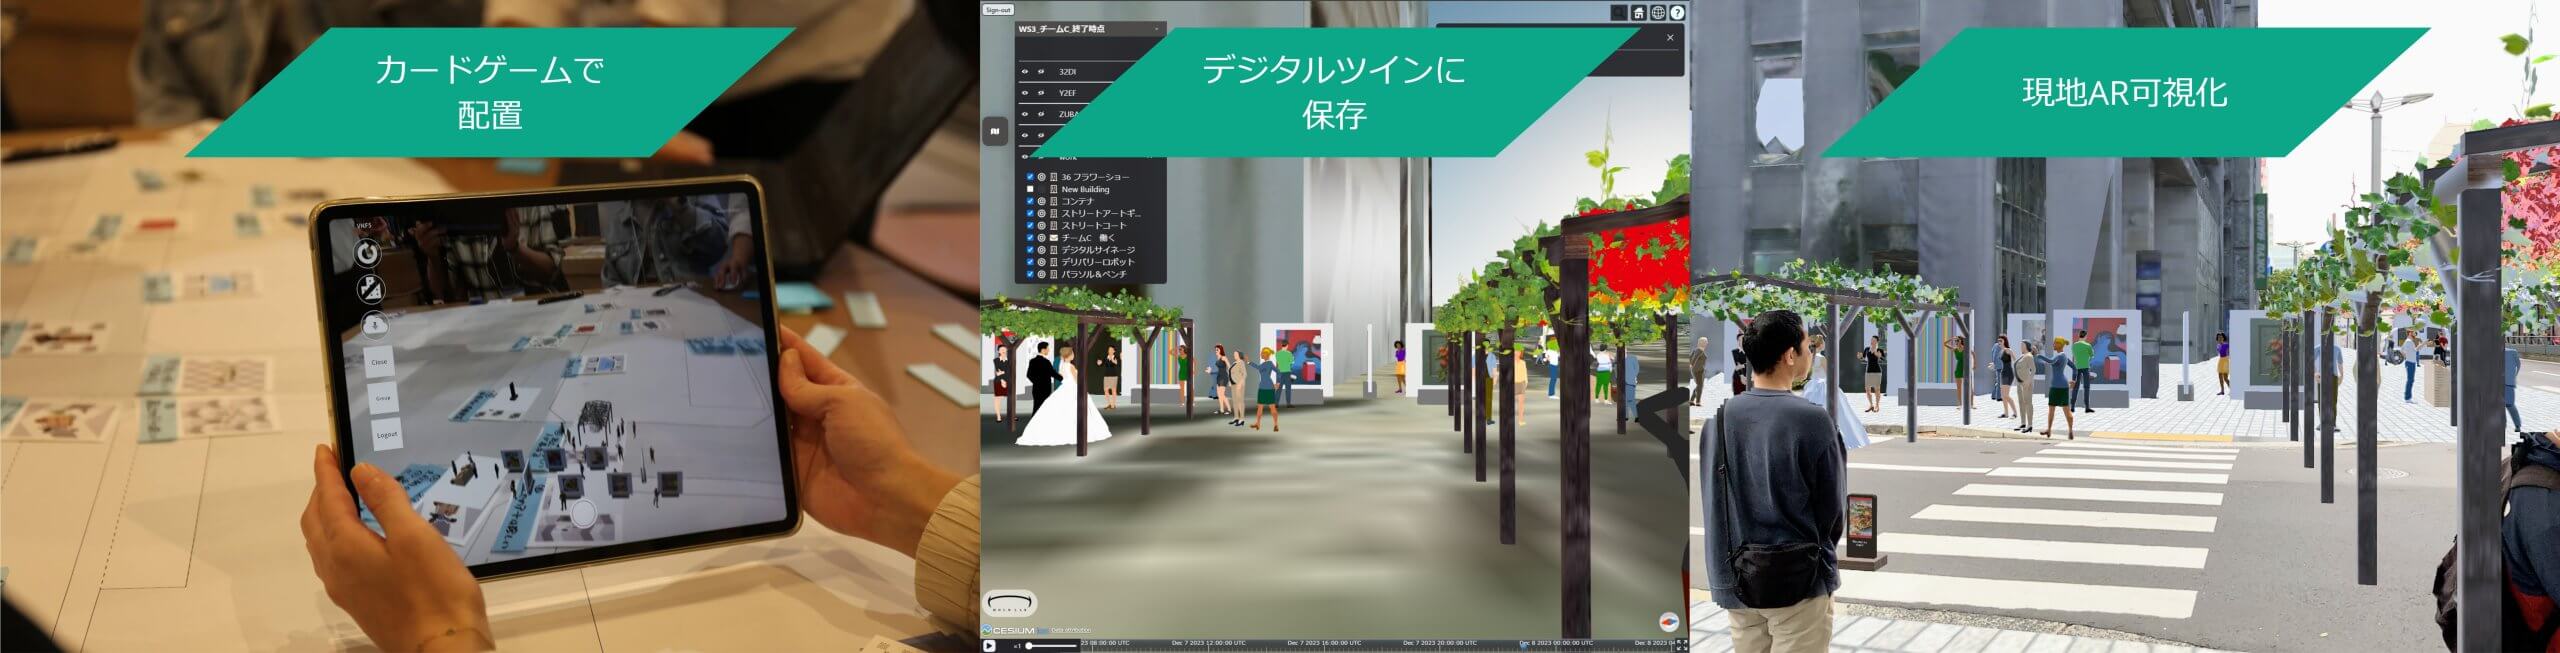Uncheck the チームC 働く checkbox
Screen dimensions: 2560x653
point(1030,237)
